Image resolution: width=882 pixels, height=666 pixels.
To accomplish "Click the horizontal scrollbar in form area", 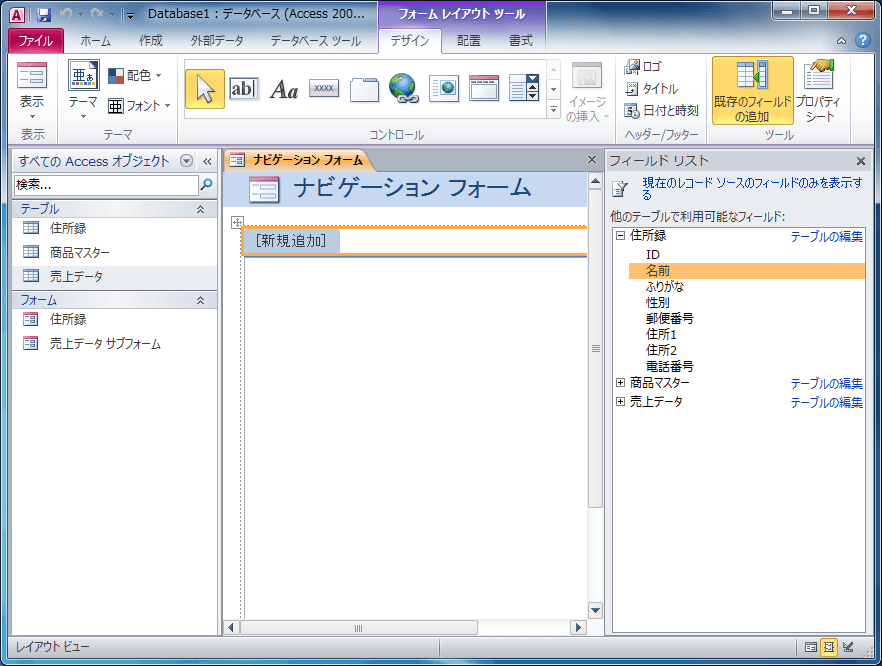I will point(358,628).
